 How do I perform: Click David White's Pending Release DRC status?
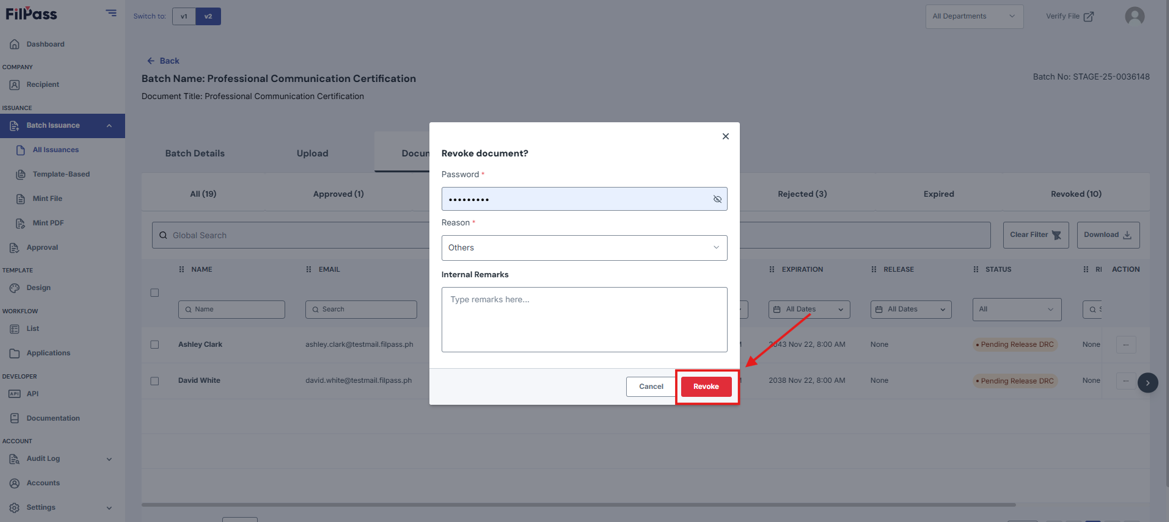tap(1015, 380)
